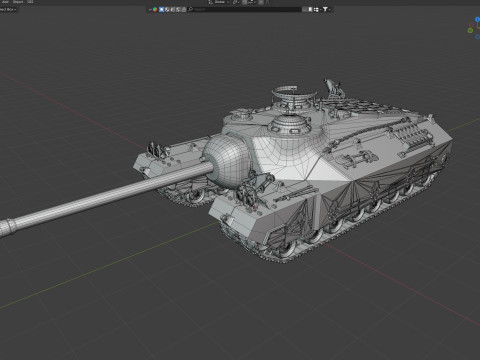Toggle proportional editing
Viewport: 480px width, 360px height.
pyautogui.click(x=261, y=2)
